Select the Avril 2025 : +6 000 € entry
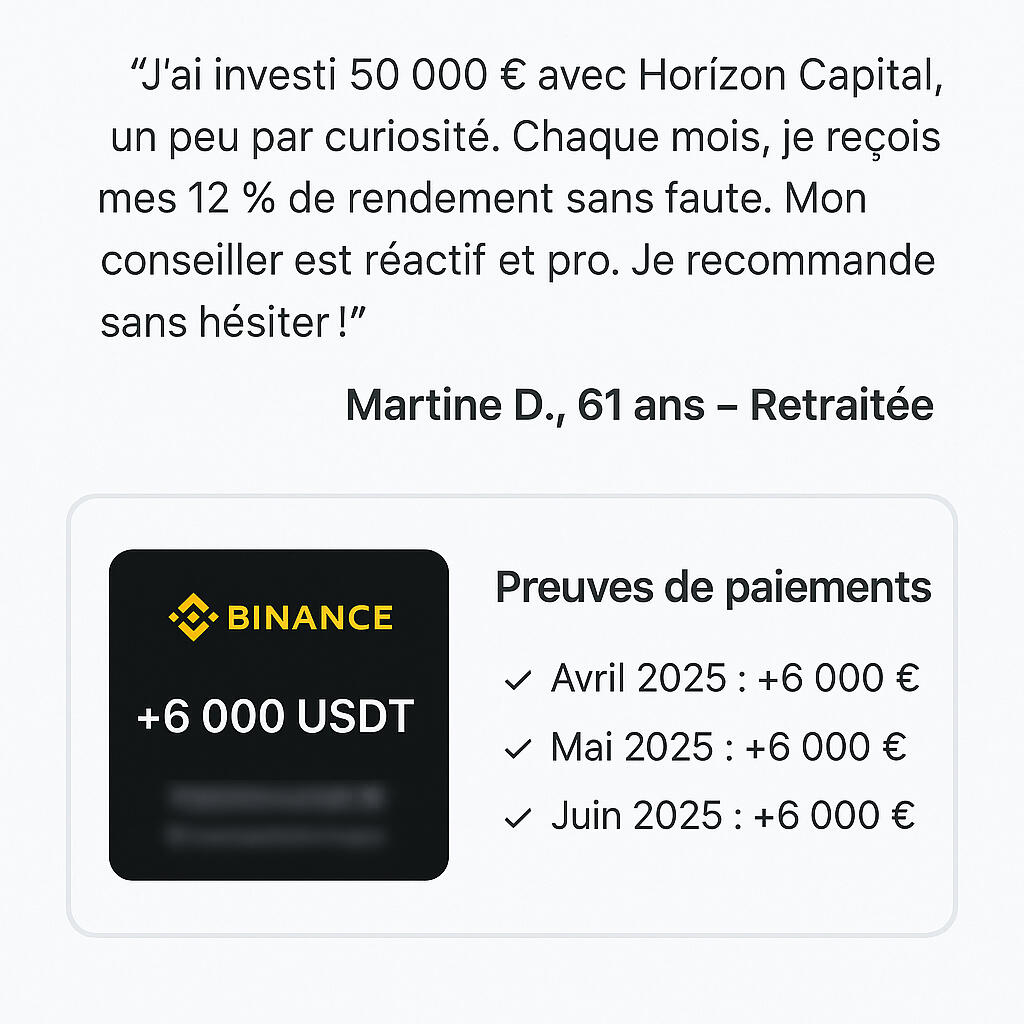The height and width of the screenshot is (1024, 1024). click(734, 679)
